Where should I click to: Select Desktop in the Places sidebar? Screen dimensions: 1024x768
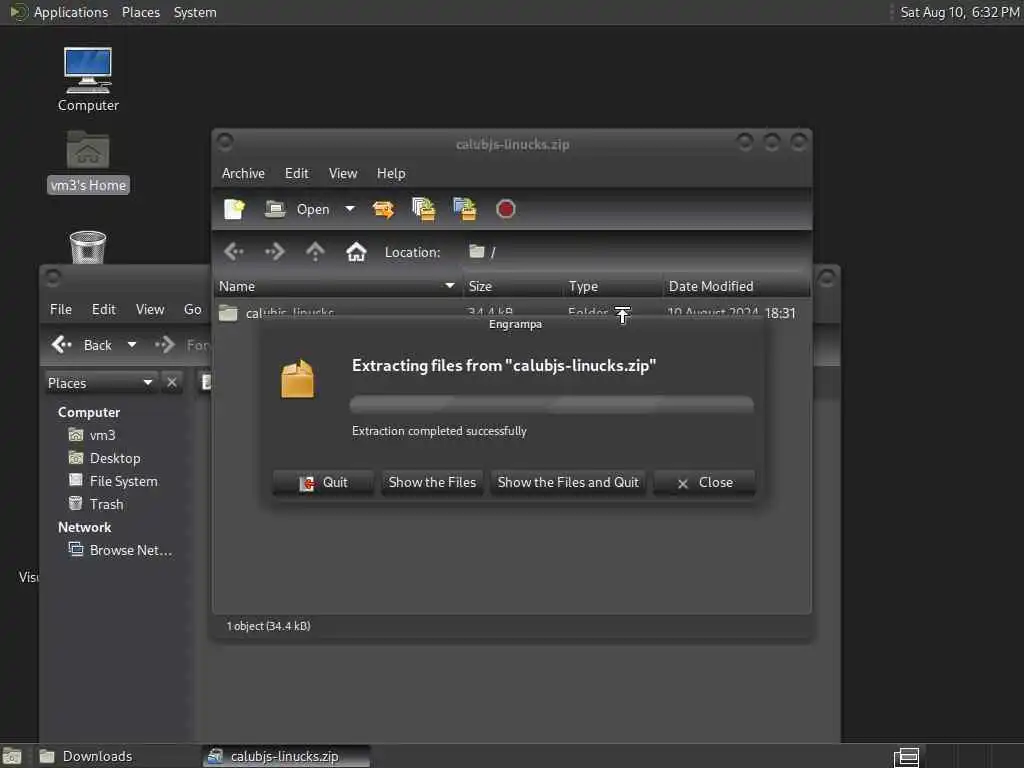[x=104, y=458]
